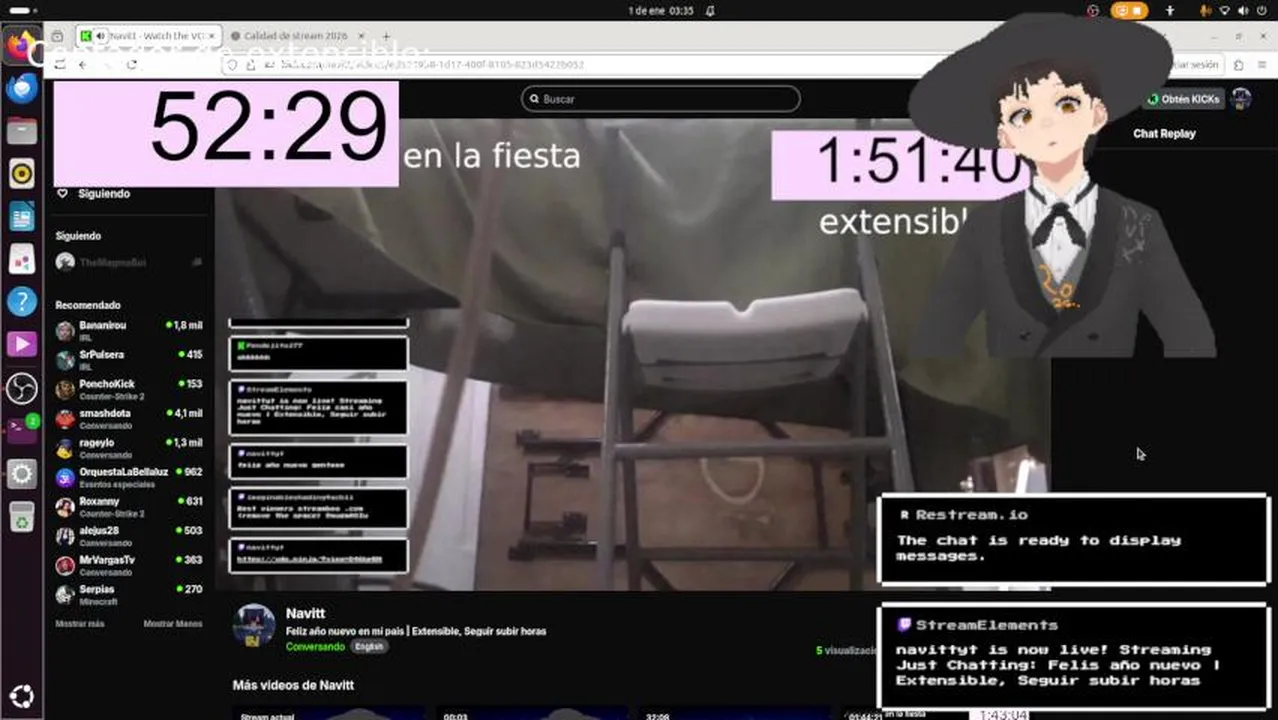Open the Trash in the dock
The width and height of the screenshot is (1278, 720).
[21, 517]
